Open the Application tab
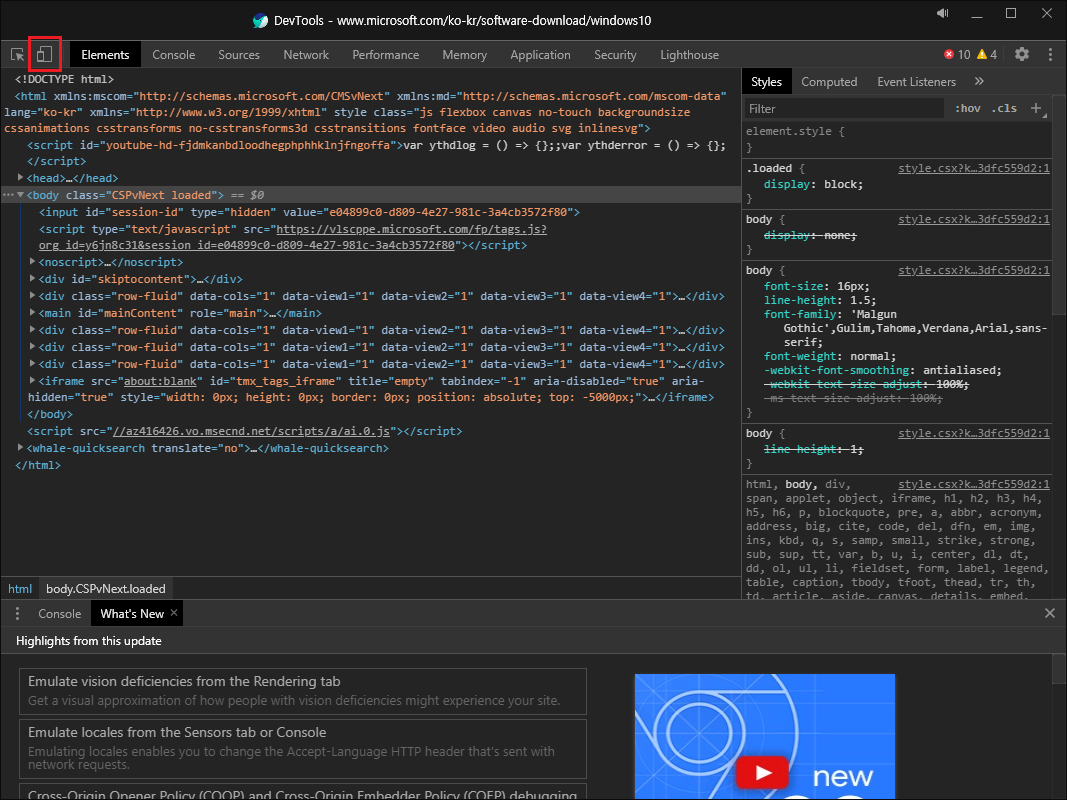This screenshot has width=1067, height=800. (540, 54)
